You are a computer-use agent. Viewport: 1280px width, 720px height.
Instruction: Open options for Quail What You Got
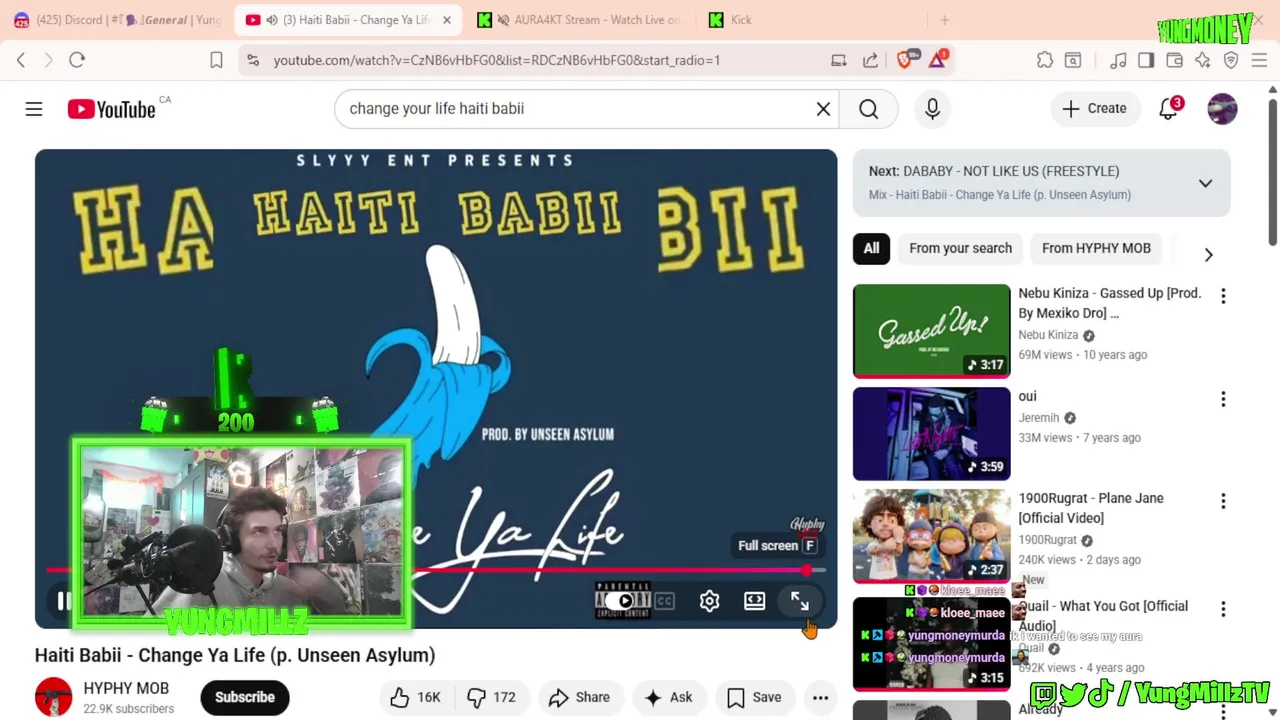click(x=1223, y=609)
